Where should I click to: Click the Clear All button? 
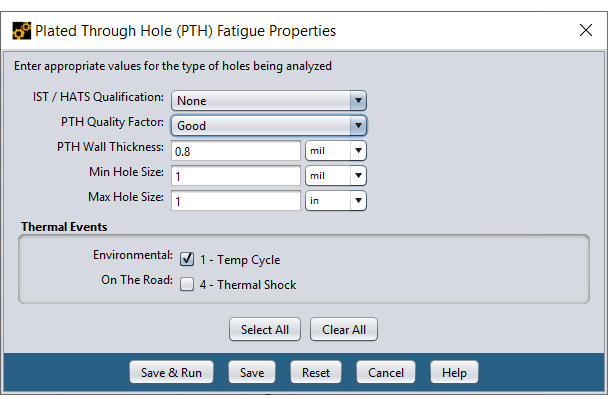pyautogui.click(x=344, y=330)
